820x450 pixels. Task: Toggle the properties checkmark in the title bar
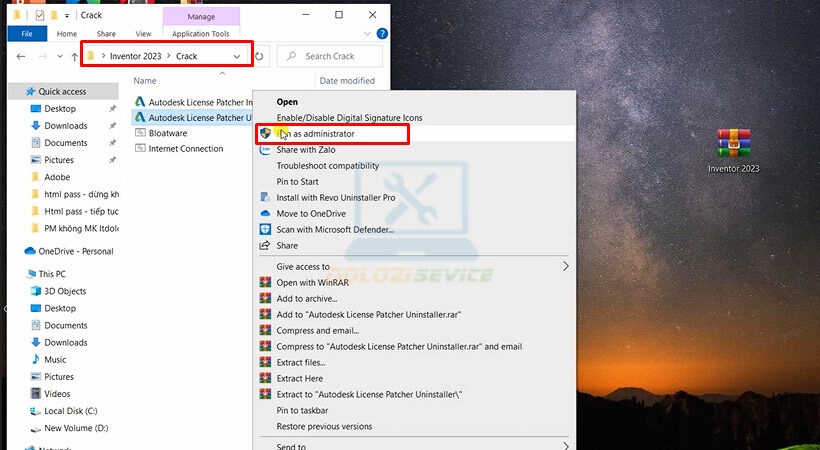click(x=39, y=16)
